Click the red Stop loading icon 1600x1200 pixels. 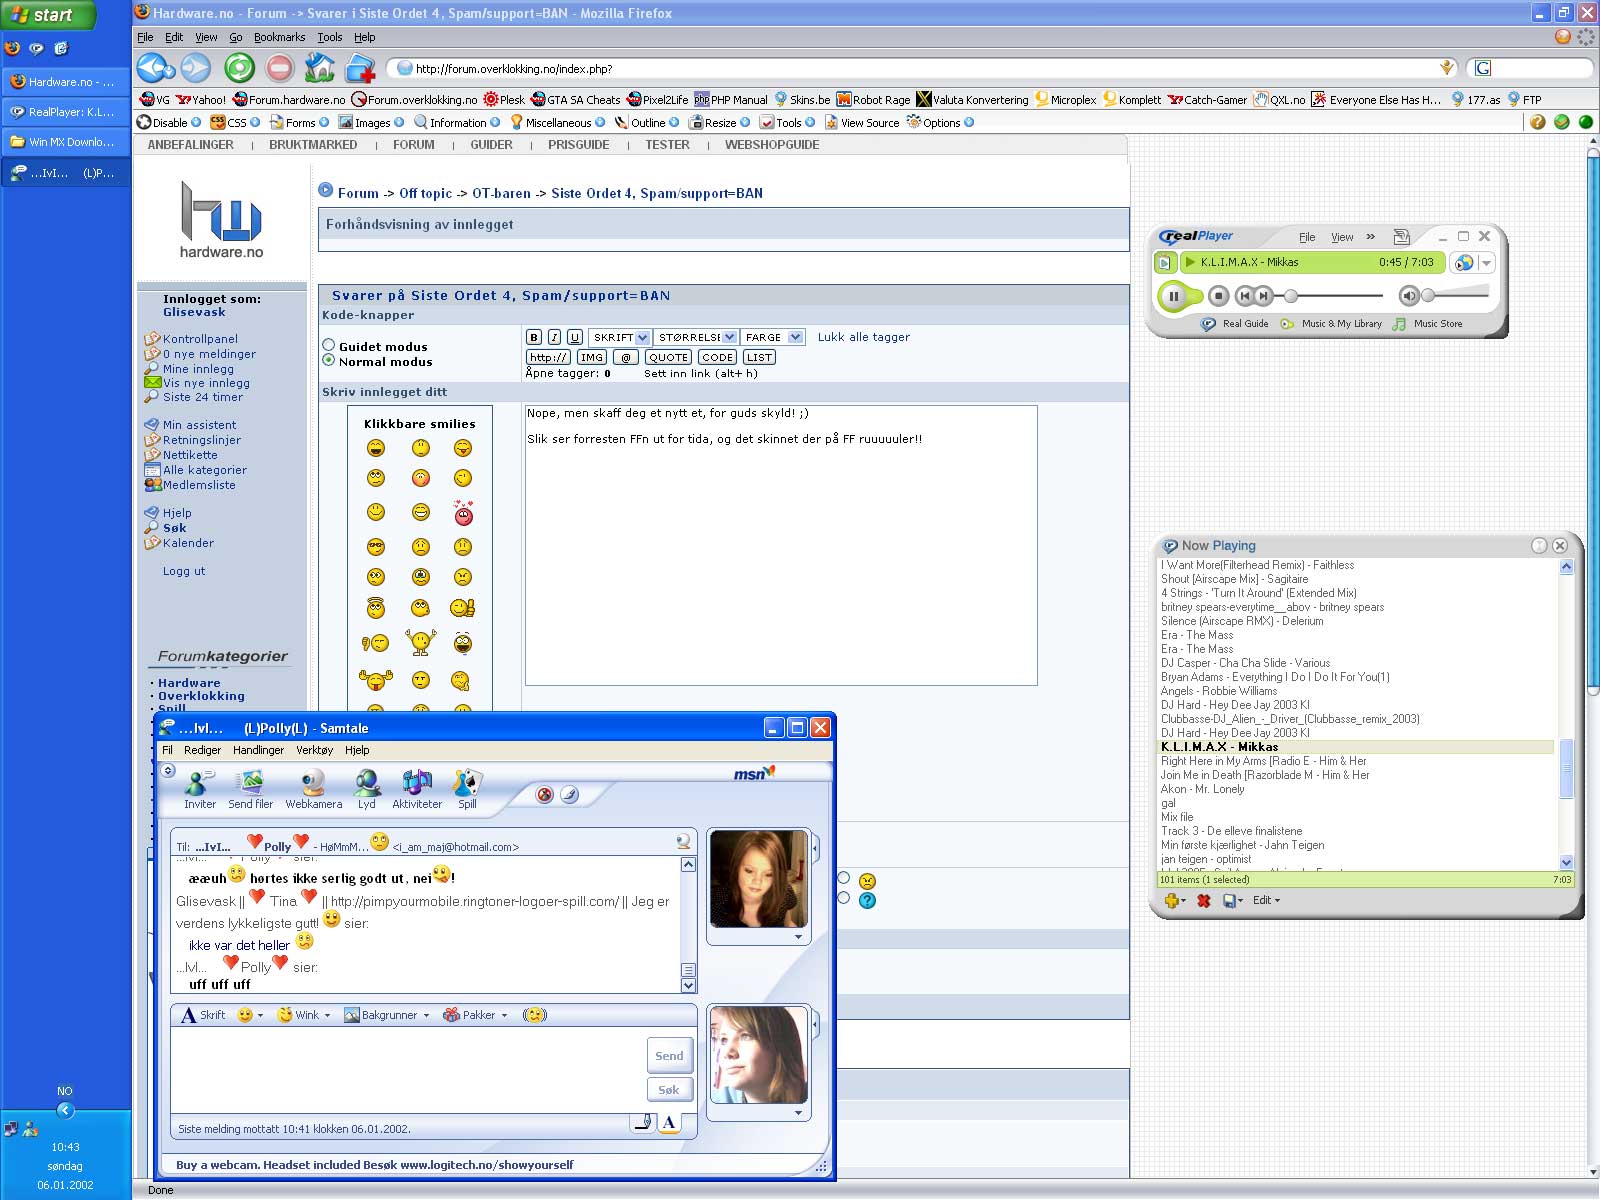[280, 68]
